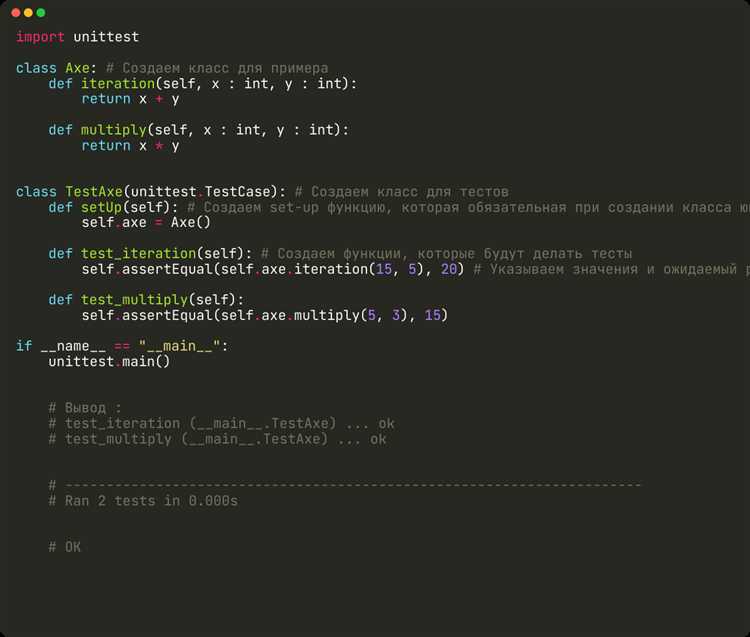The width and height of the screenshot is (750, 637).
Task: Click the number 20 in the iteration assertEqual
Action: coord(449,269)
